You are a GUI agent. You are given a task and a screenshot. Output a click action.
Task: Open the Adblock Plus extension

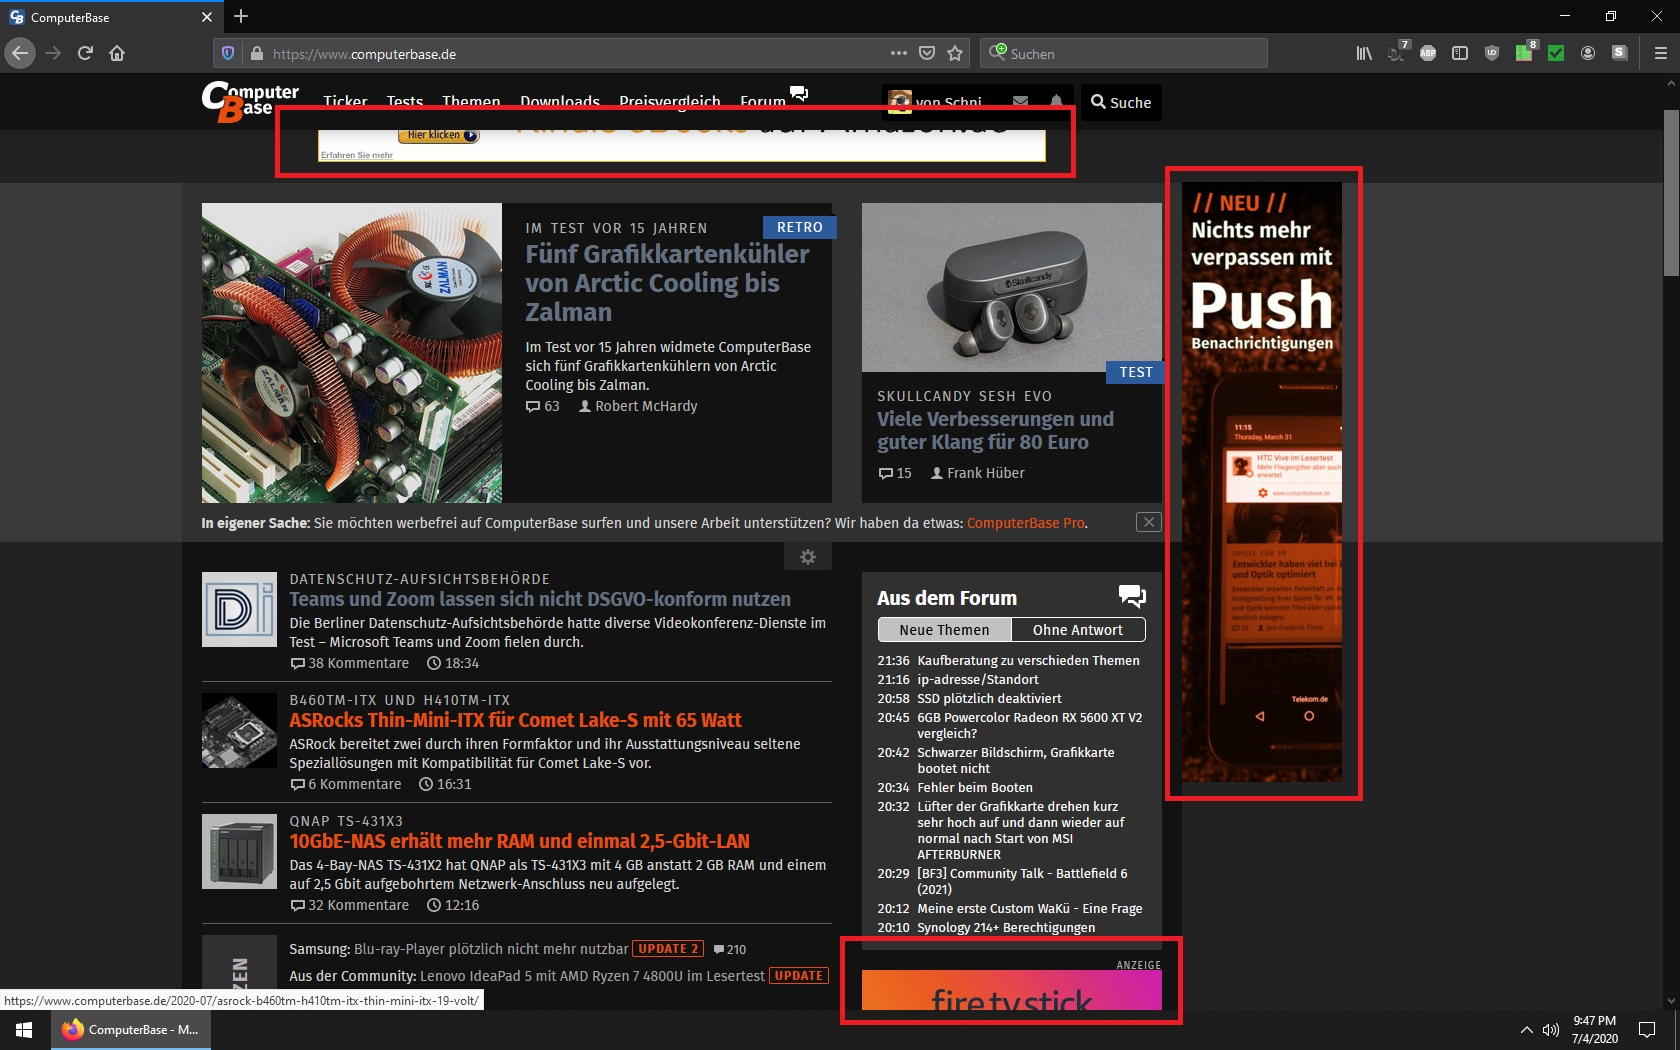point(1428,53)
